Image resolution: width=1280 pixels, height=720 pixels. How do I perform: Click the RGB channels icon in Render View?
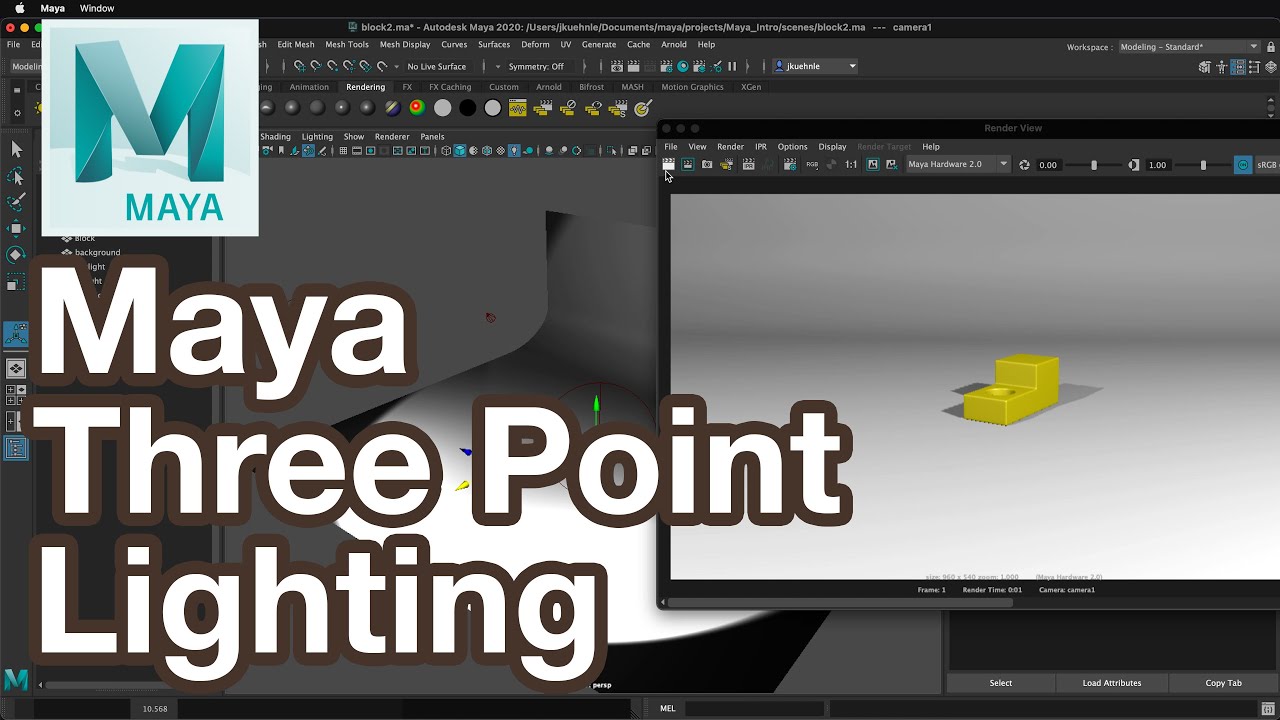pyautogui.click(x=812, y=164)
